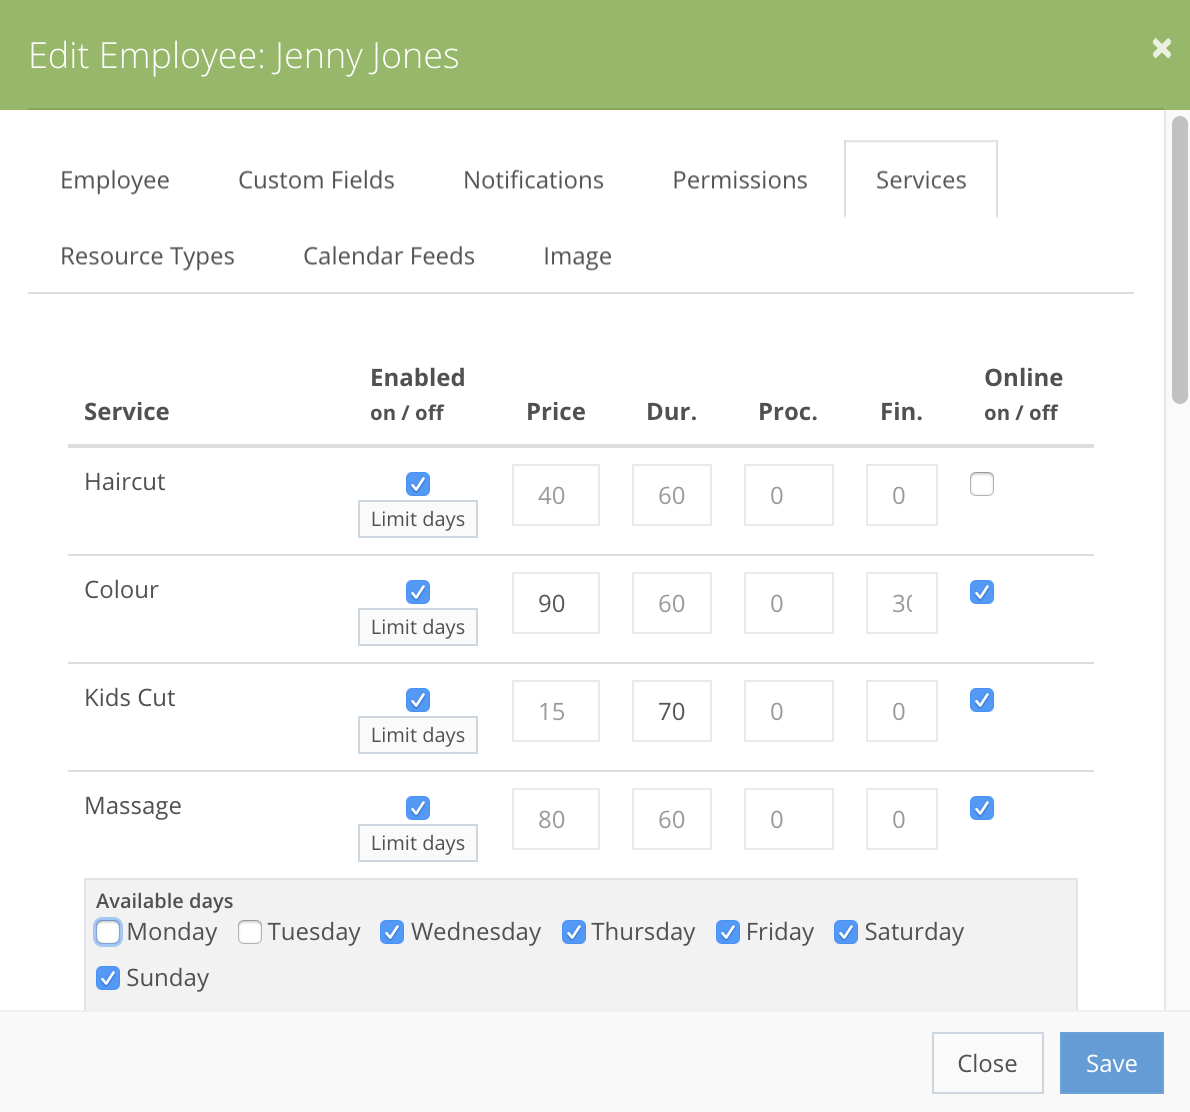Edit the Price field for Colour
The width and height of the screenshot is (1190, 1112).
click(x=555, y=603)
